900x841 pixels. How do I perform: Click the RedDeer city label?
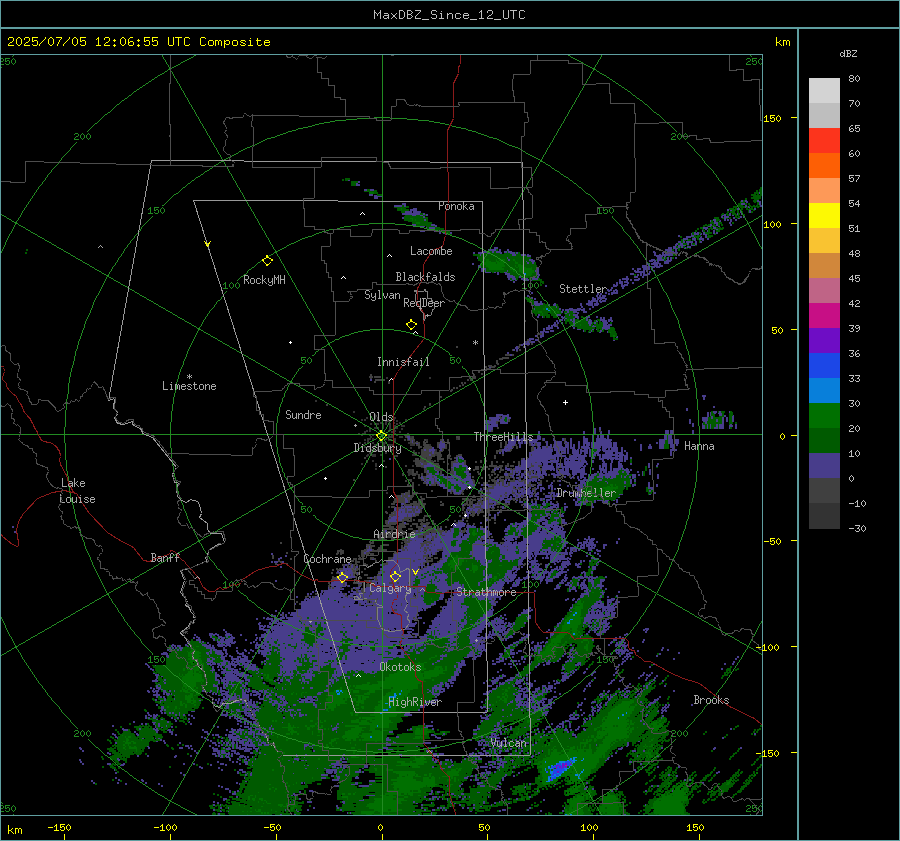(x=424, y=303)
